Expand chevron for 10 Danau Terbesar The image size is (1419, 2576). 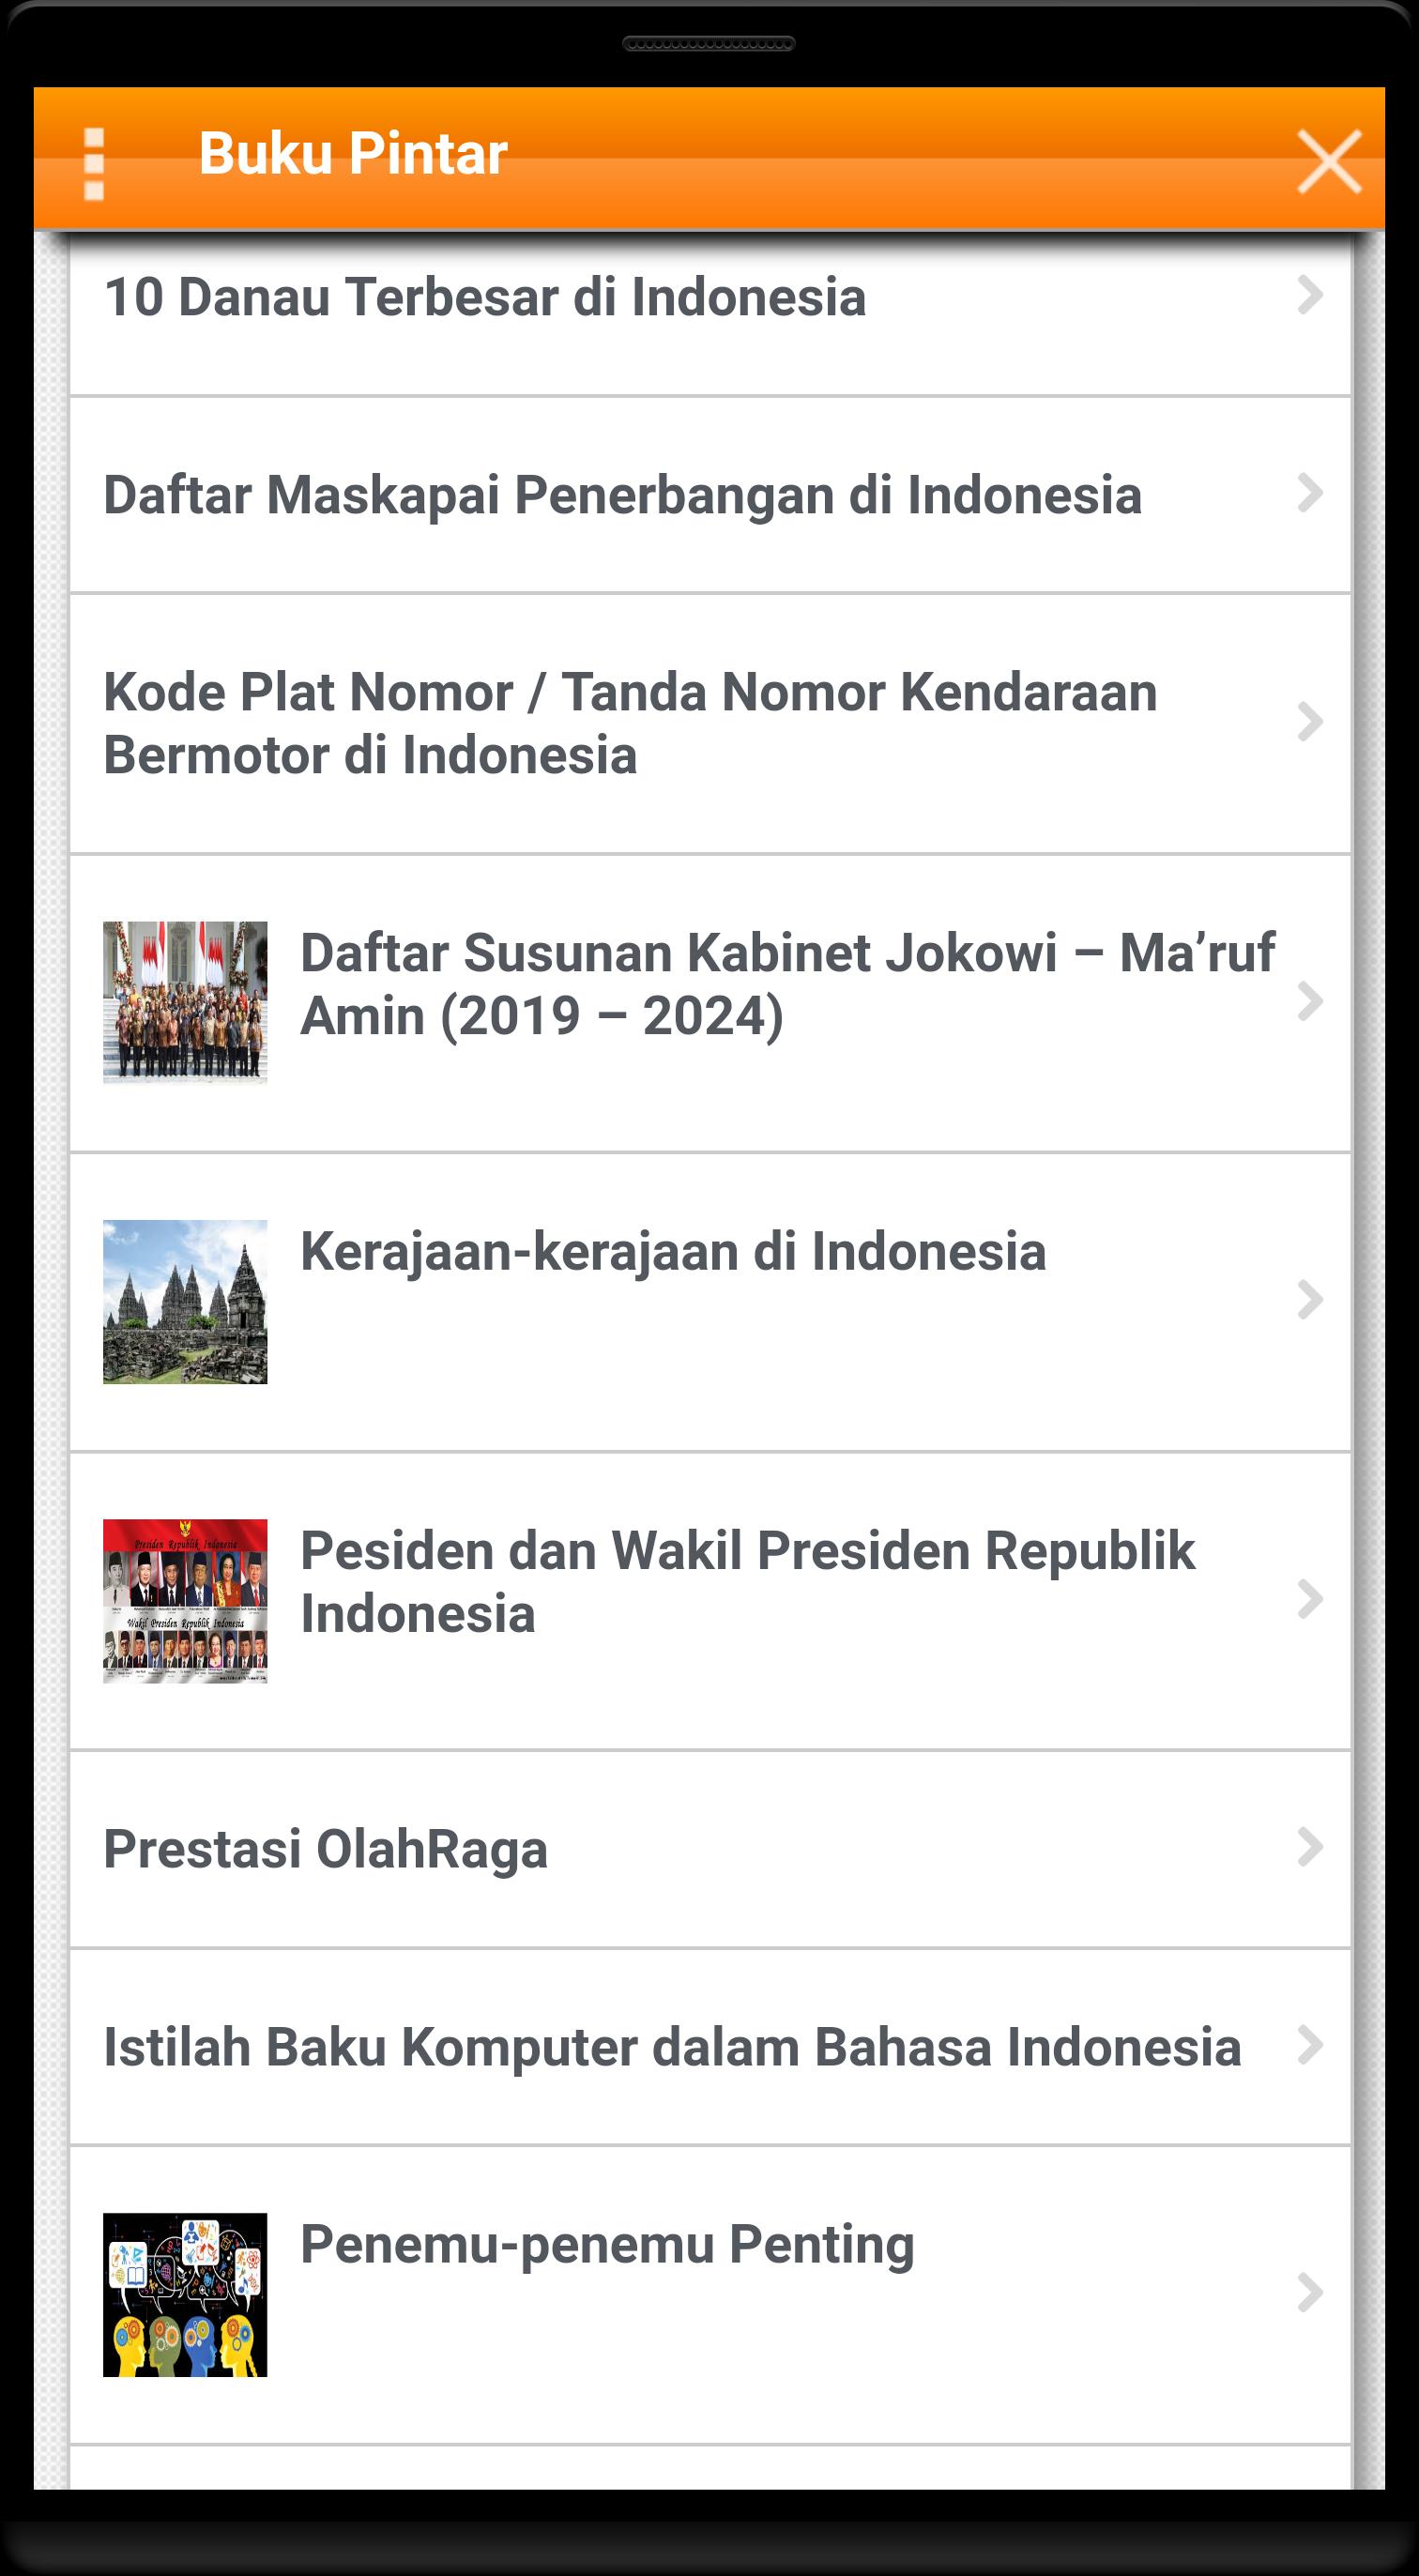pyautogui.click(x=1310, y=295)
